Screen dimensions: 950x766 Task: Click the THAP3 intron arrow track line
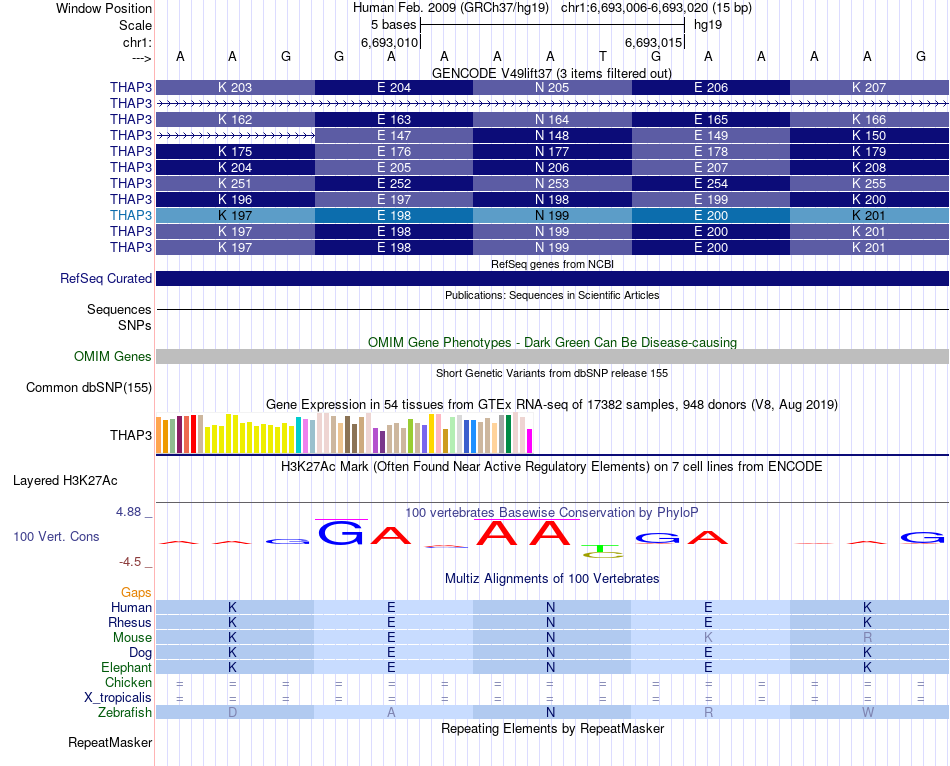[552, 104]
